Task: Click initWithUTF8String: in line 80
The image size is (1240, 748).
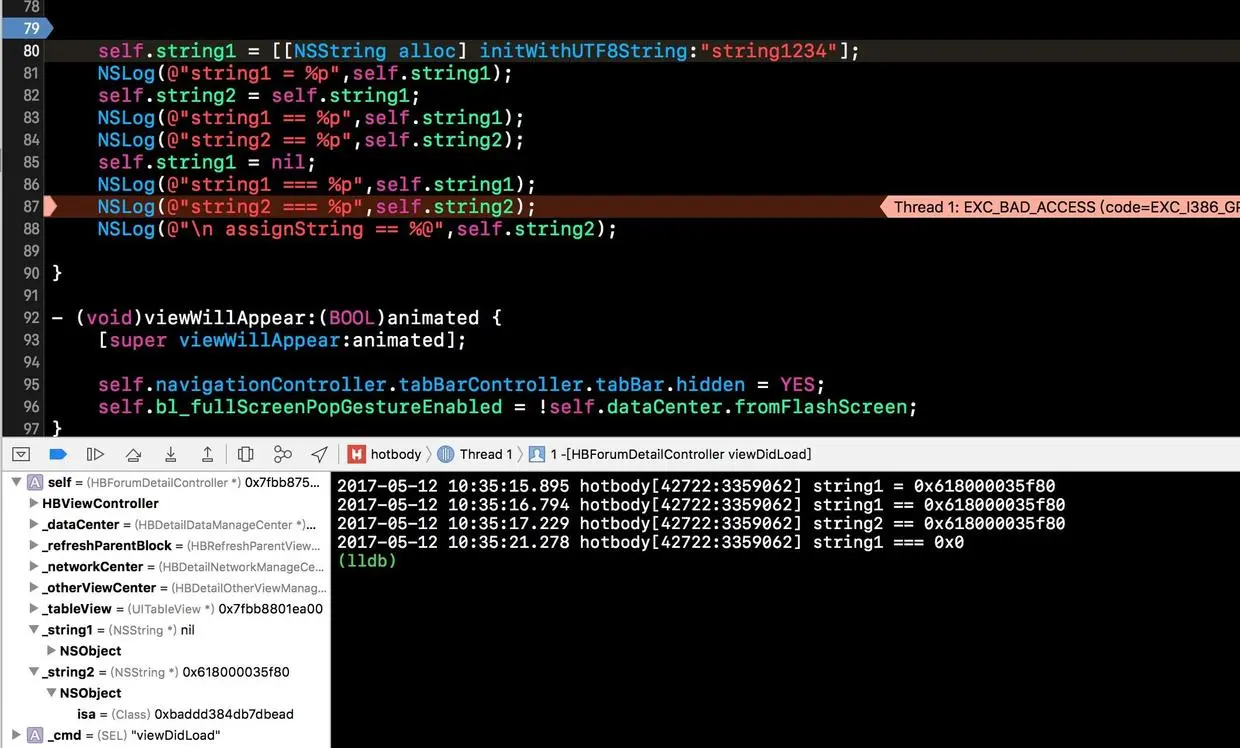Action: click(589, 51)
